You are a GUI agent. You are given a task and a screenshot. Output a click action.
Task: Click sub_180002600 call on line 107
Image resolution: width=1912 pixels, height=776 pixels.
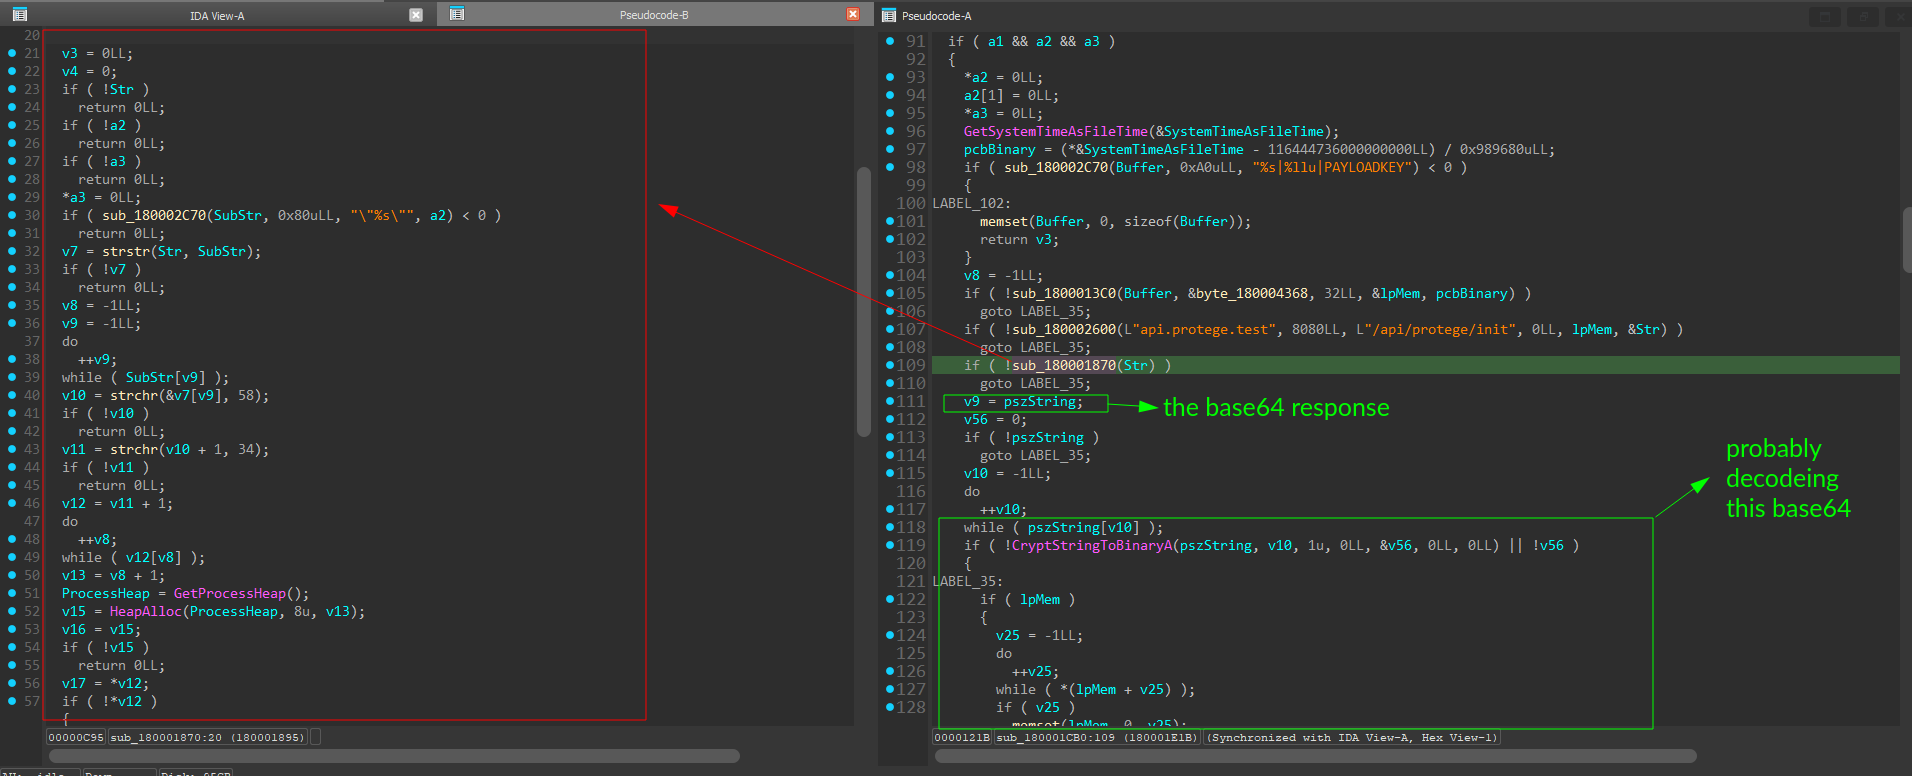(1064, 329)
